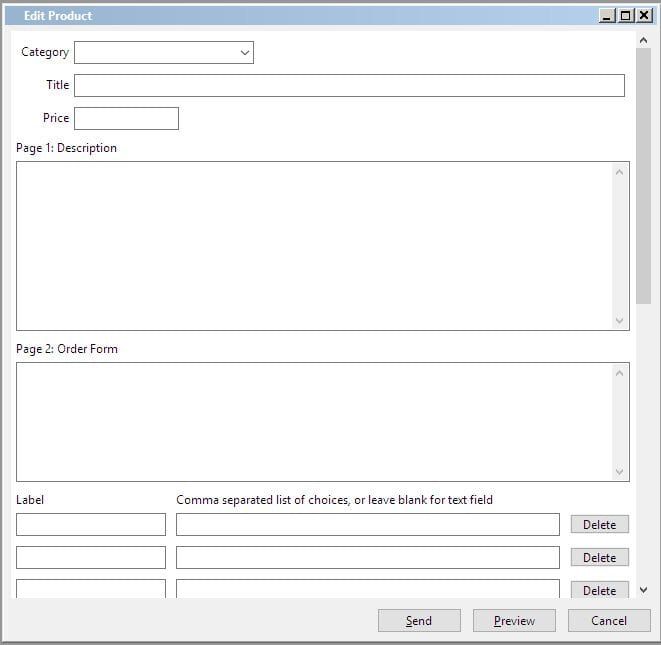Image resolution: width=661 pixels, height=645 pixels.
Task: Delete the first label row
Action: pos(599,524)
